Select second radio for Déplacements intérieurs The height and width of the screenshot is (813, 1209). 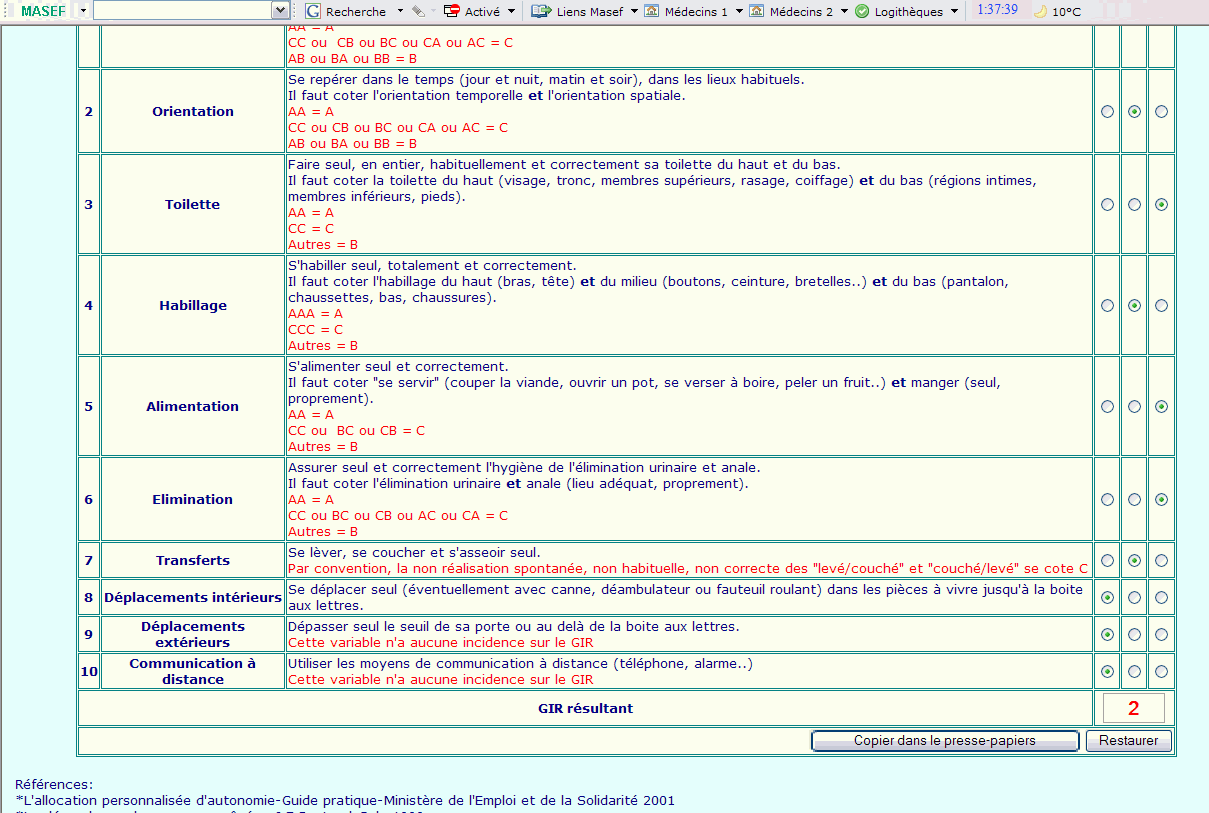pyautogui.click(x=1134, y=598)
